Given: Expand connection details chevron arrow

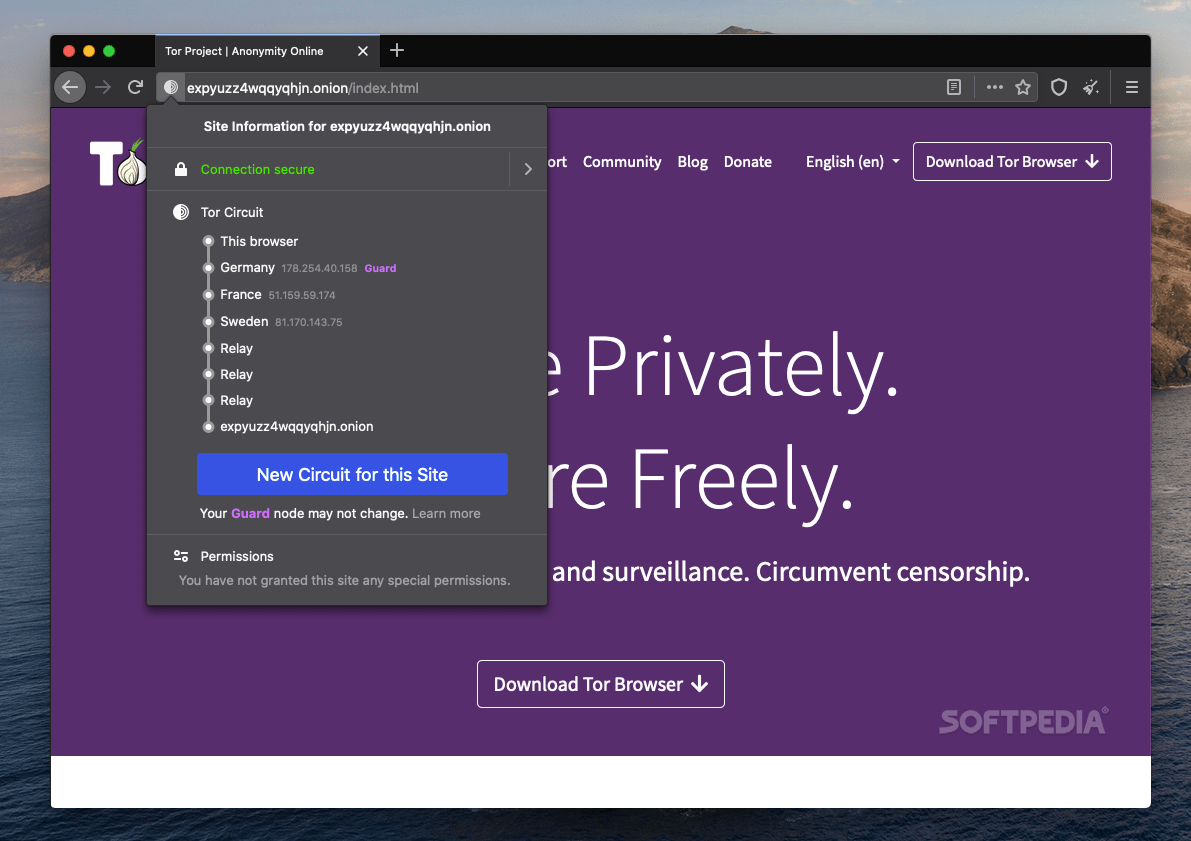Looking at the screenshot, I should [x=528, y=169].
